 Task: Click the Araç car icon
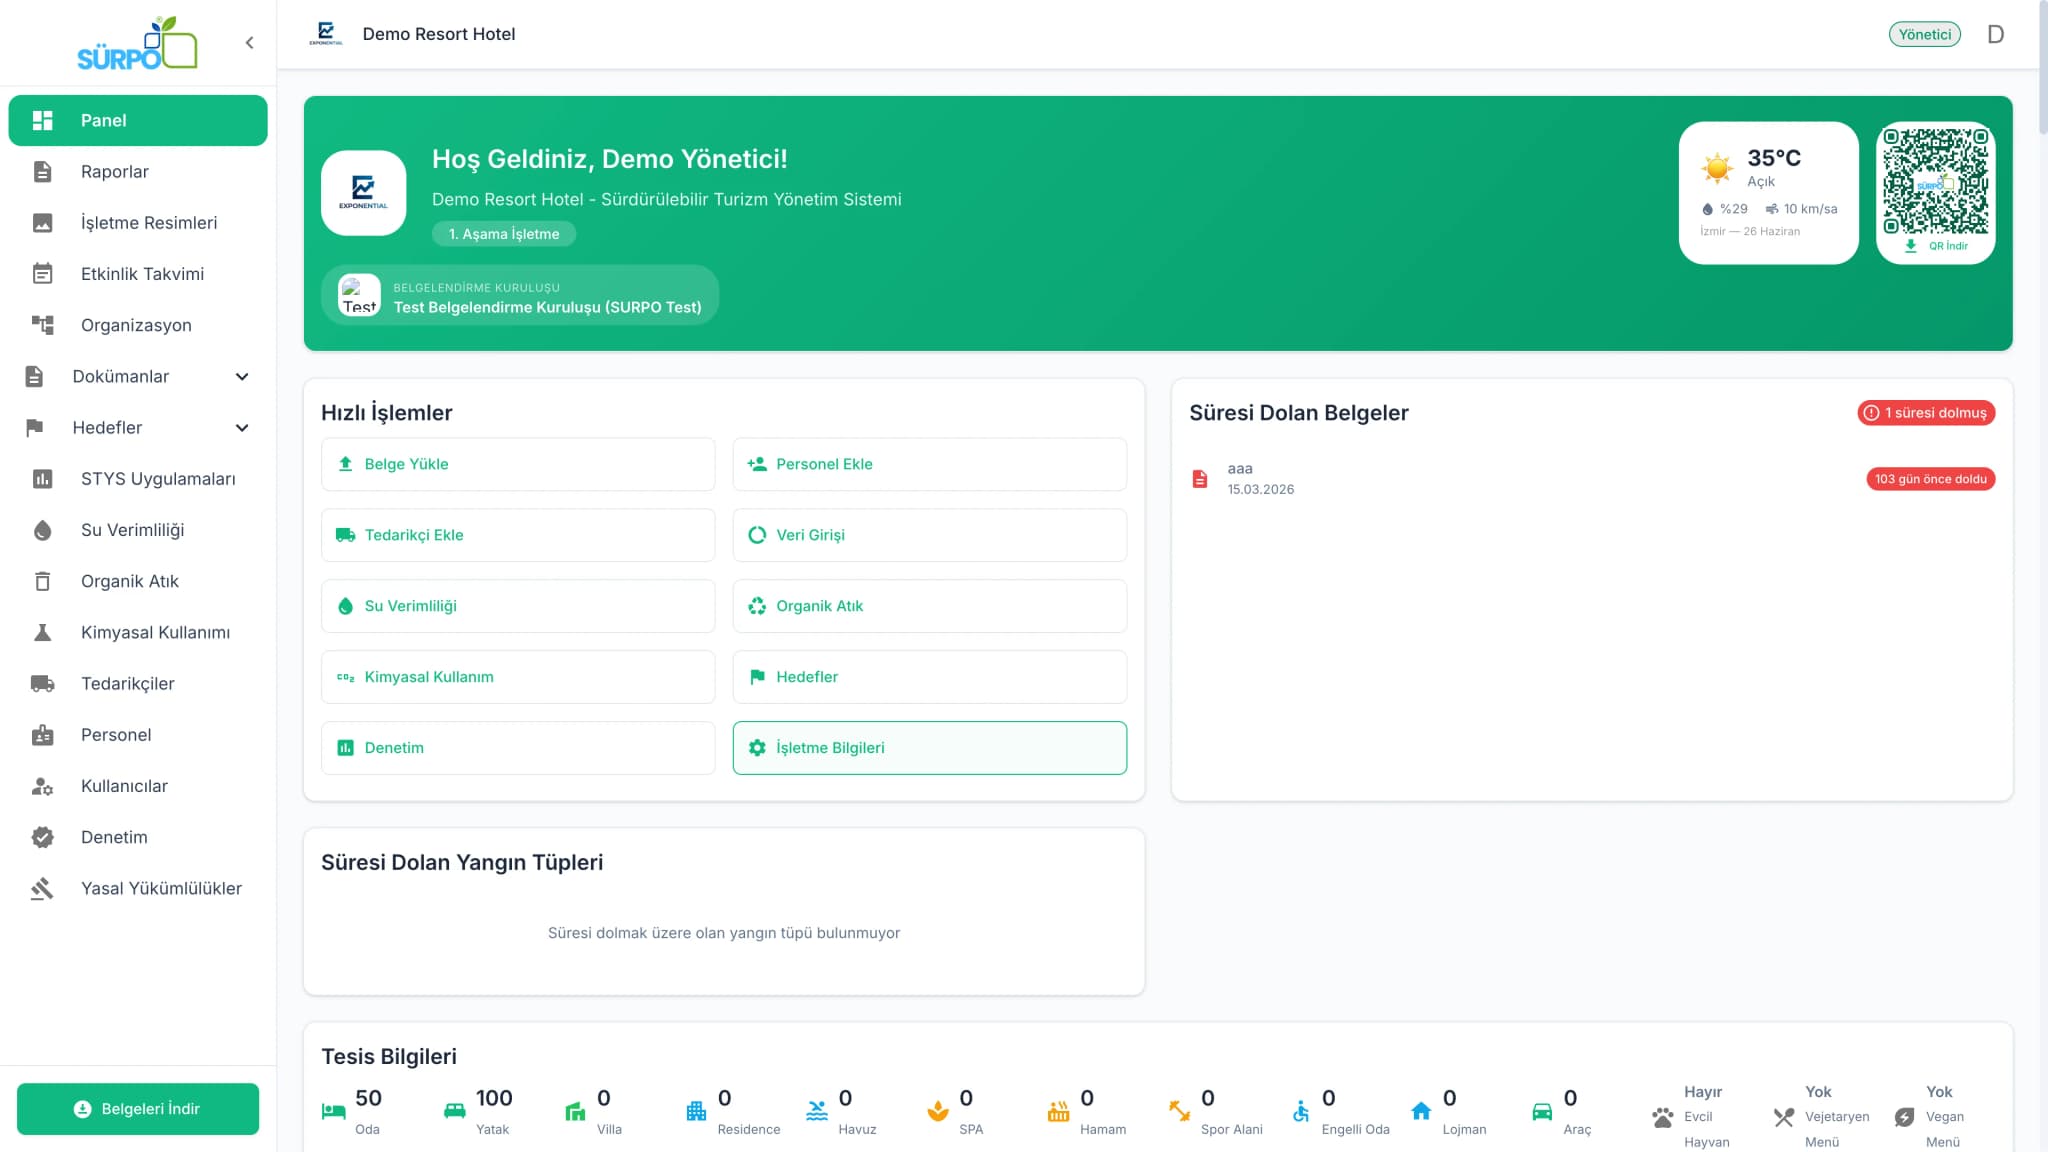coord(1542,1111)
